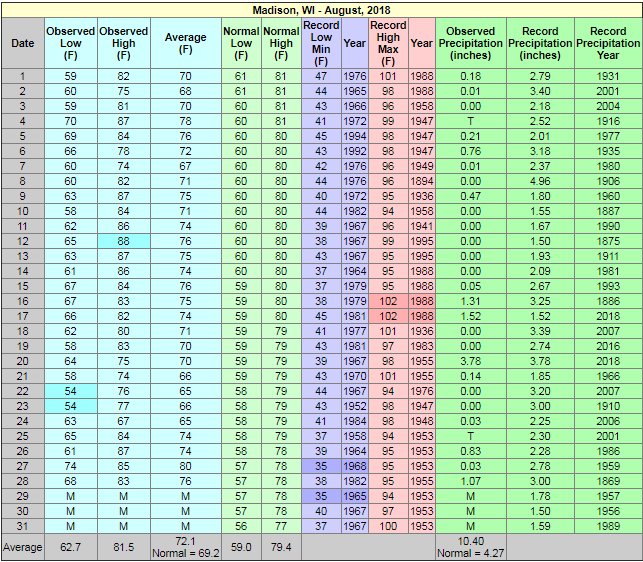Viewport: 643px width, 562px height.
Task: Select record high year 1894 on August 8
Action: [422, 181]
